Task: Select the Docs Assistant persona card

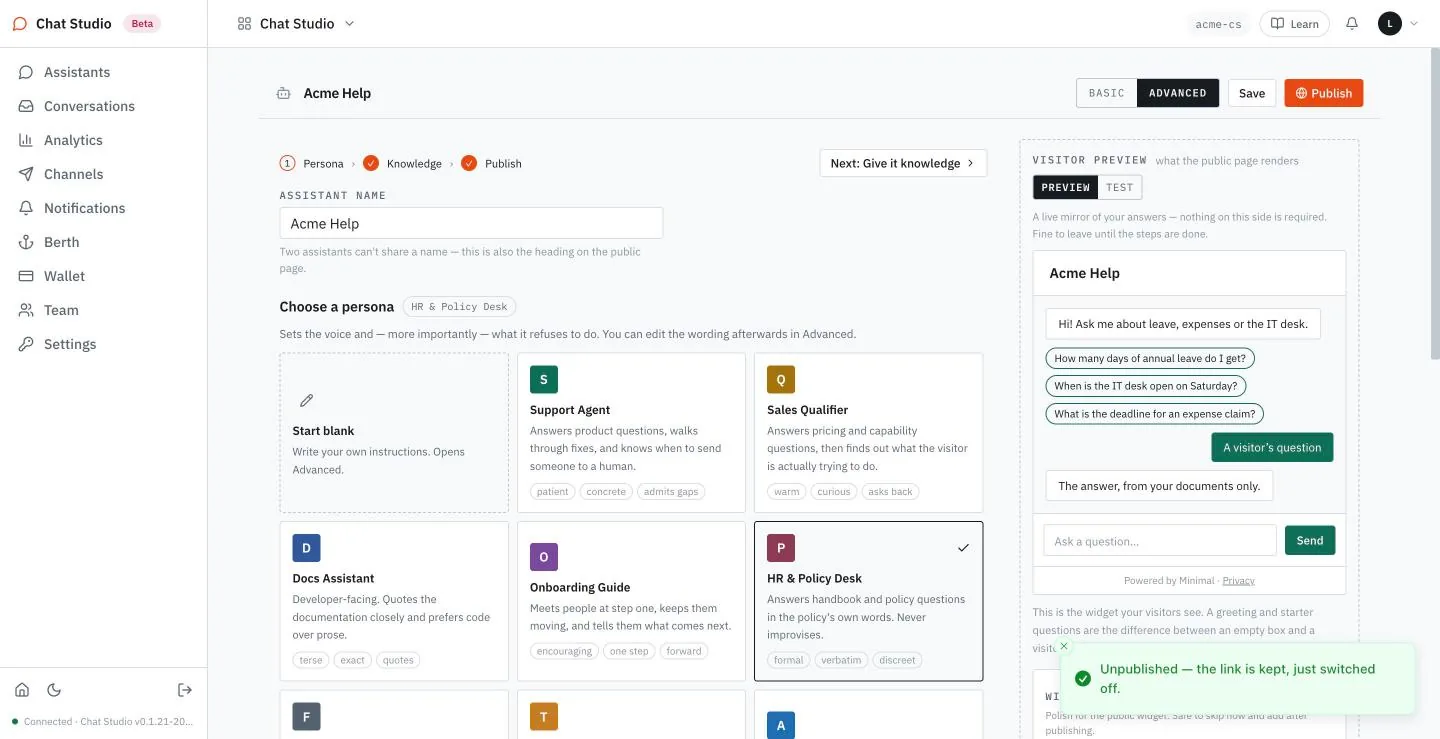Action: click(x=394, y=601)
